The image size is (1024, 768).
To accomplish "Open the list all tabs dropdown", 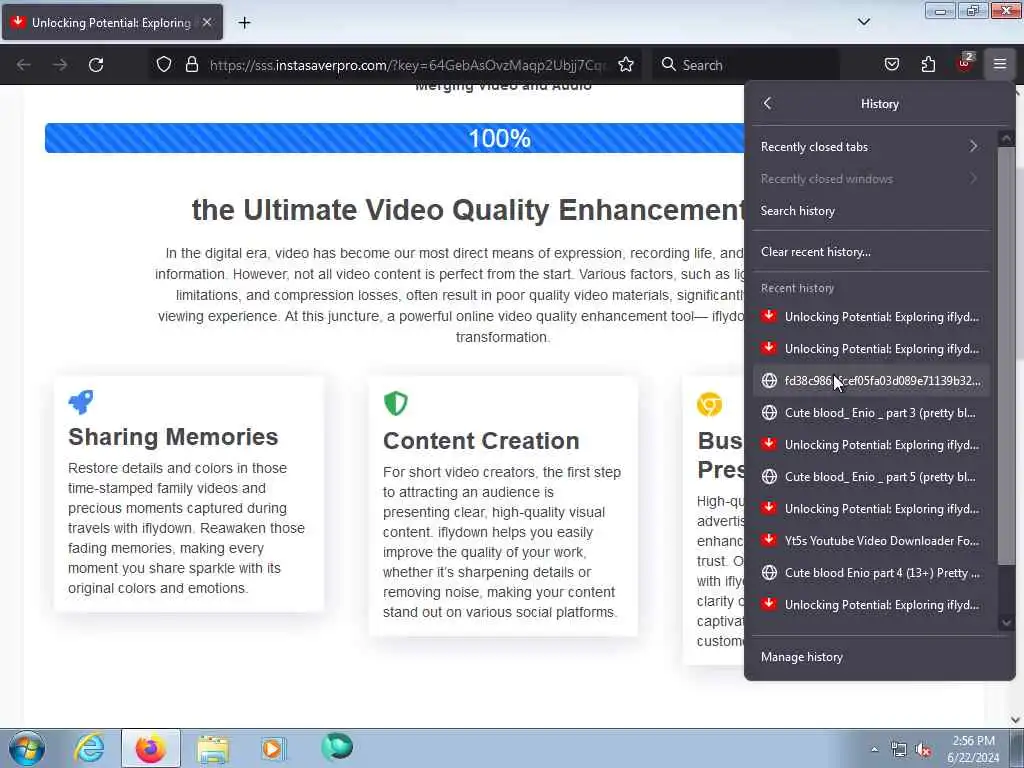I will (864, 22).
